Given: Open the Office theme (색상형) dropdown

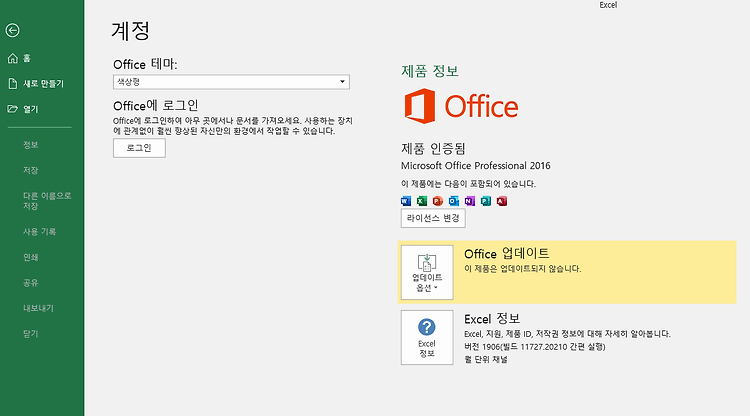Looking at the screenshot, I should pos(231,82).
